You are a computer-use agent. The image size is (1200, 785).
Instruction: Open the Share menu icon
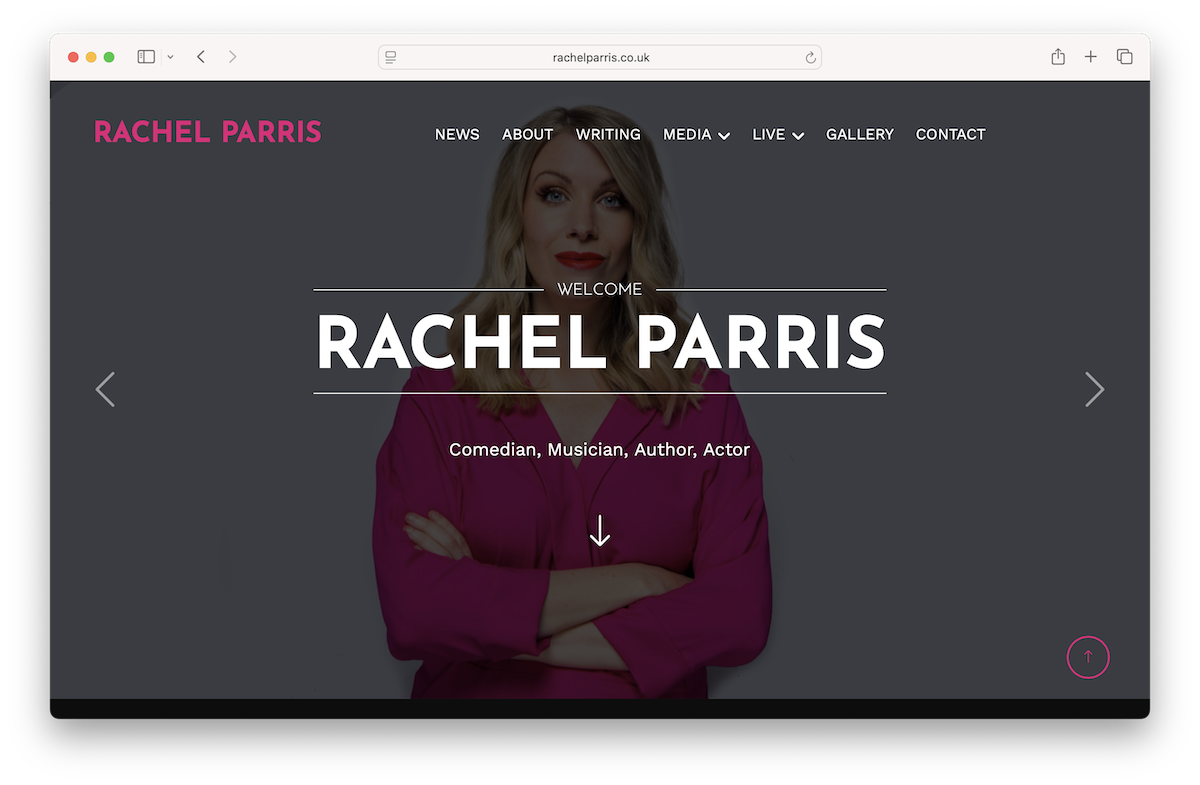click(1057, 57)
